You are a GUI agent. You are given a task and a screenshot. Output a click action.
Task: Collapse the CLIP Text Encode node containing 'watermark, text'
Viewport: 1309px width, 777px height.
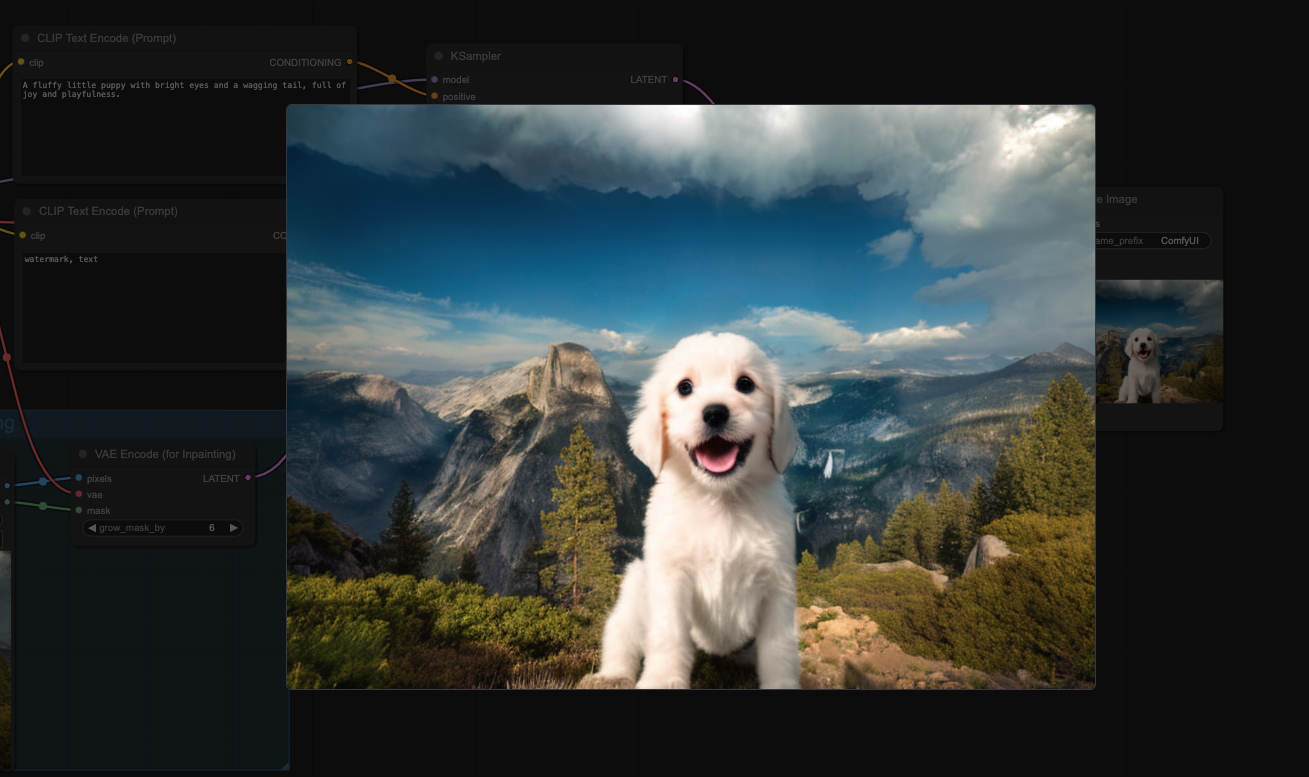(x=26, y=211)
